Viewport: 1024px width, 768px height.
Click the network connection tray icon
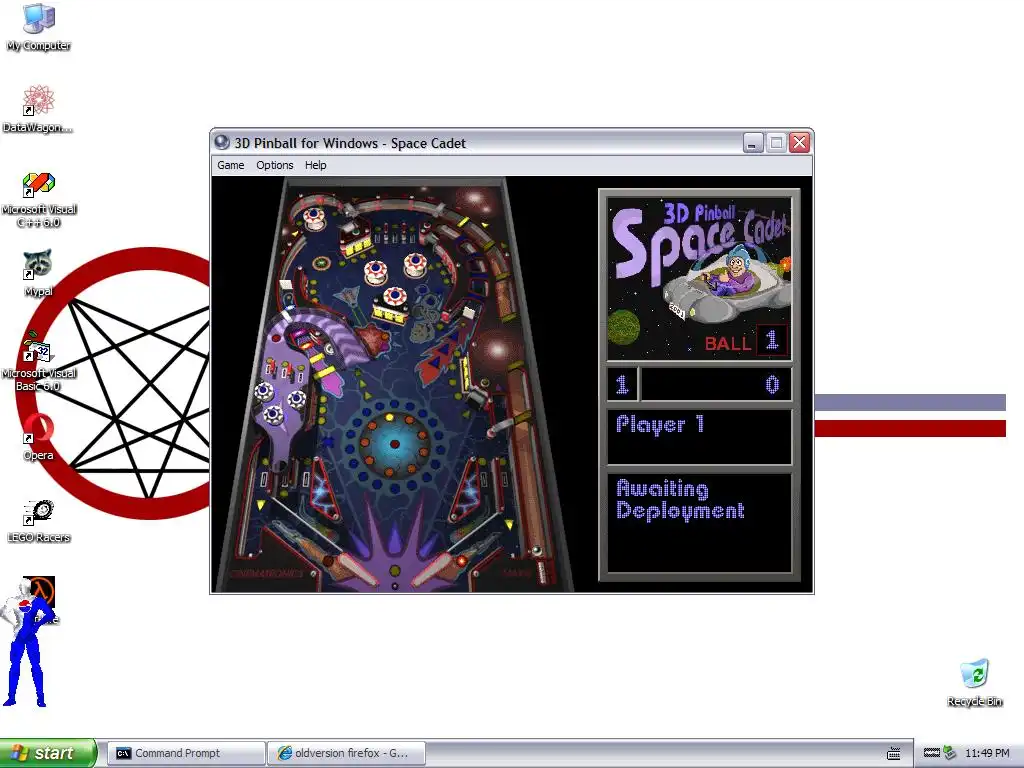(950, 753)
